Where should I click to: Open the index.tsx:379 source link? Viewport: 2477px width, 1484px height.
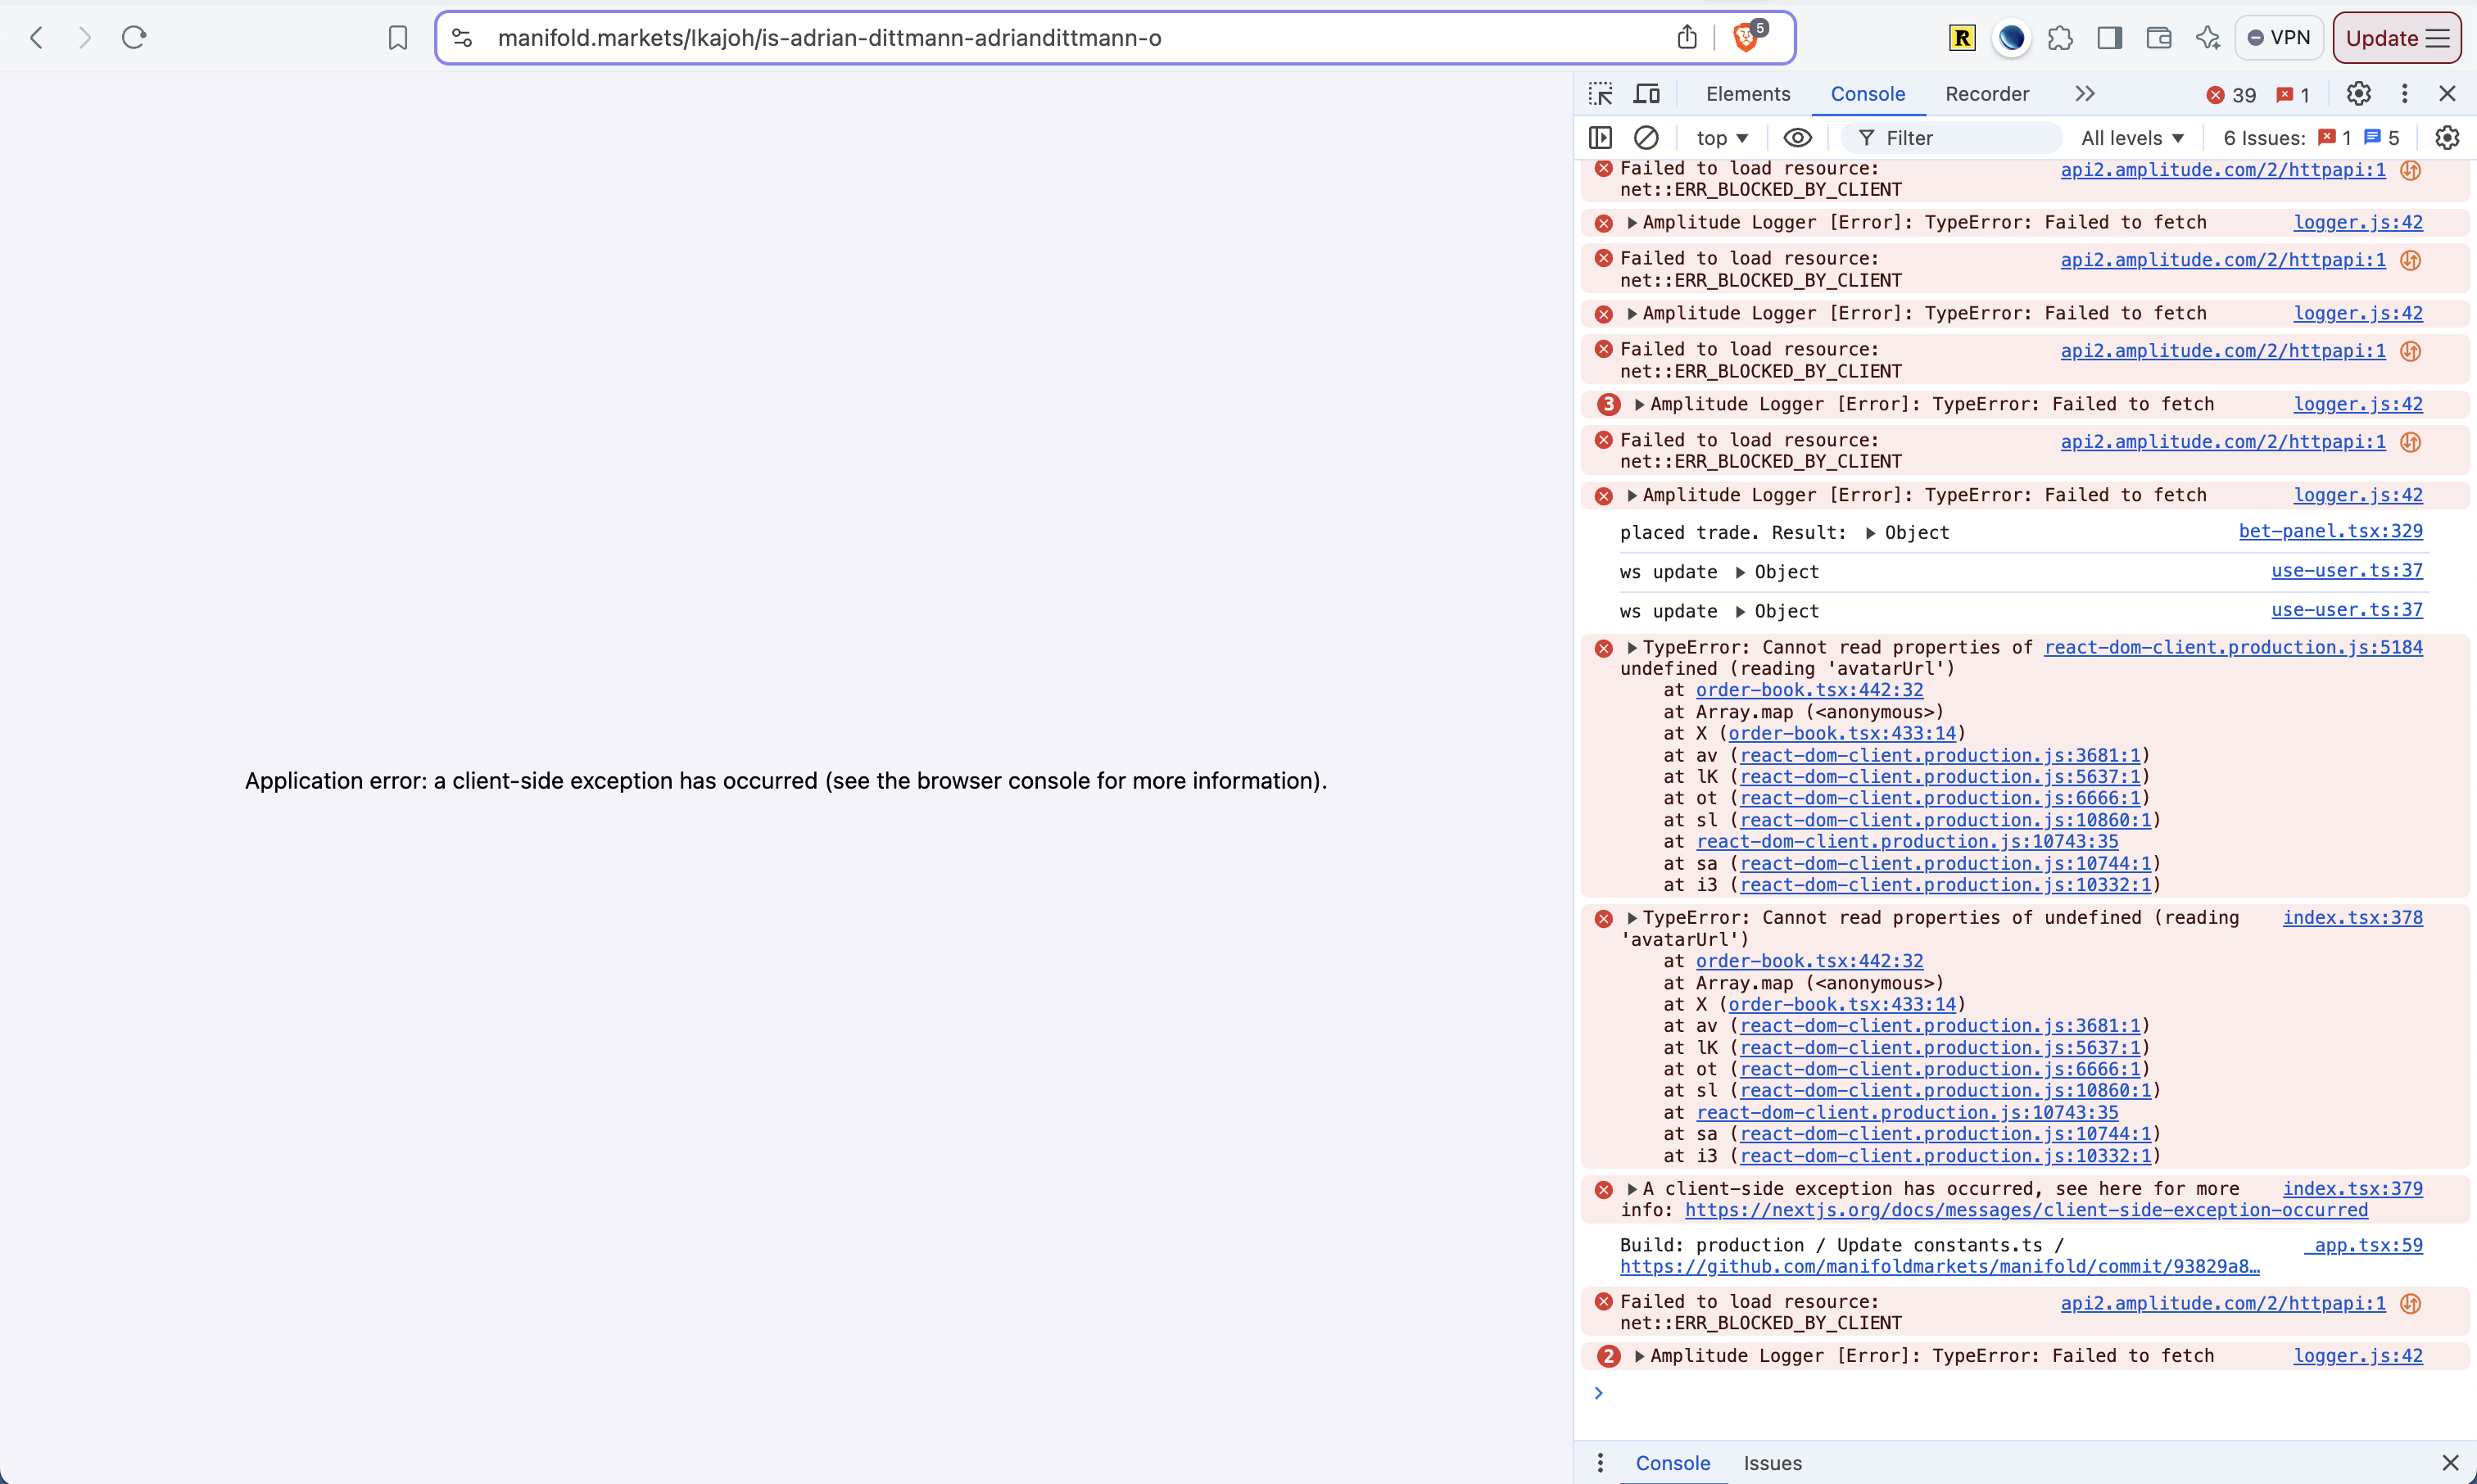tap(2352, 1189)
